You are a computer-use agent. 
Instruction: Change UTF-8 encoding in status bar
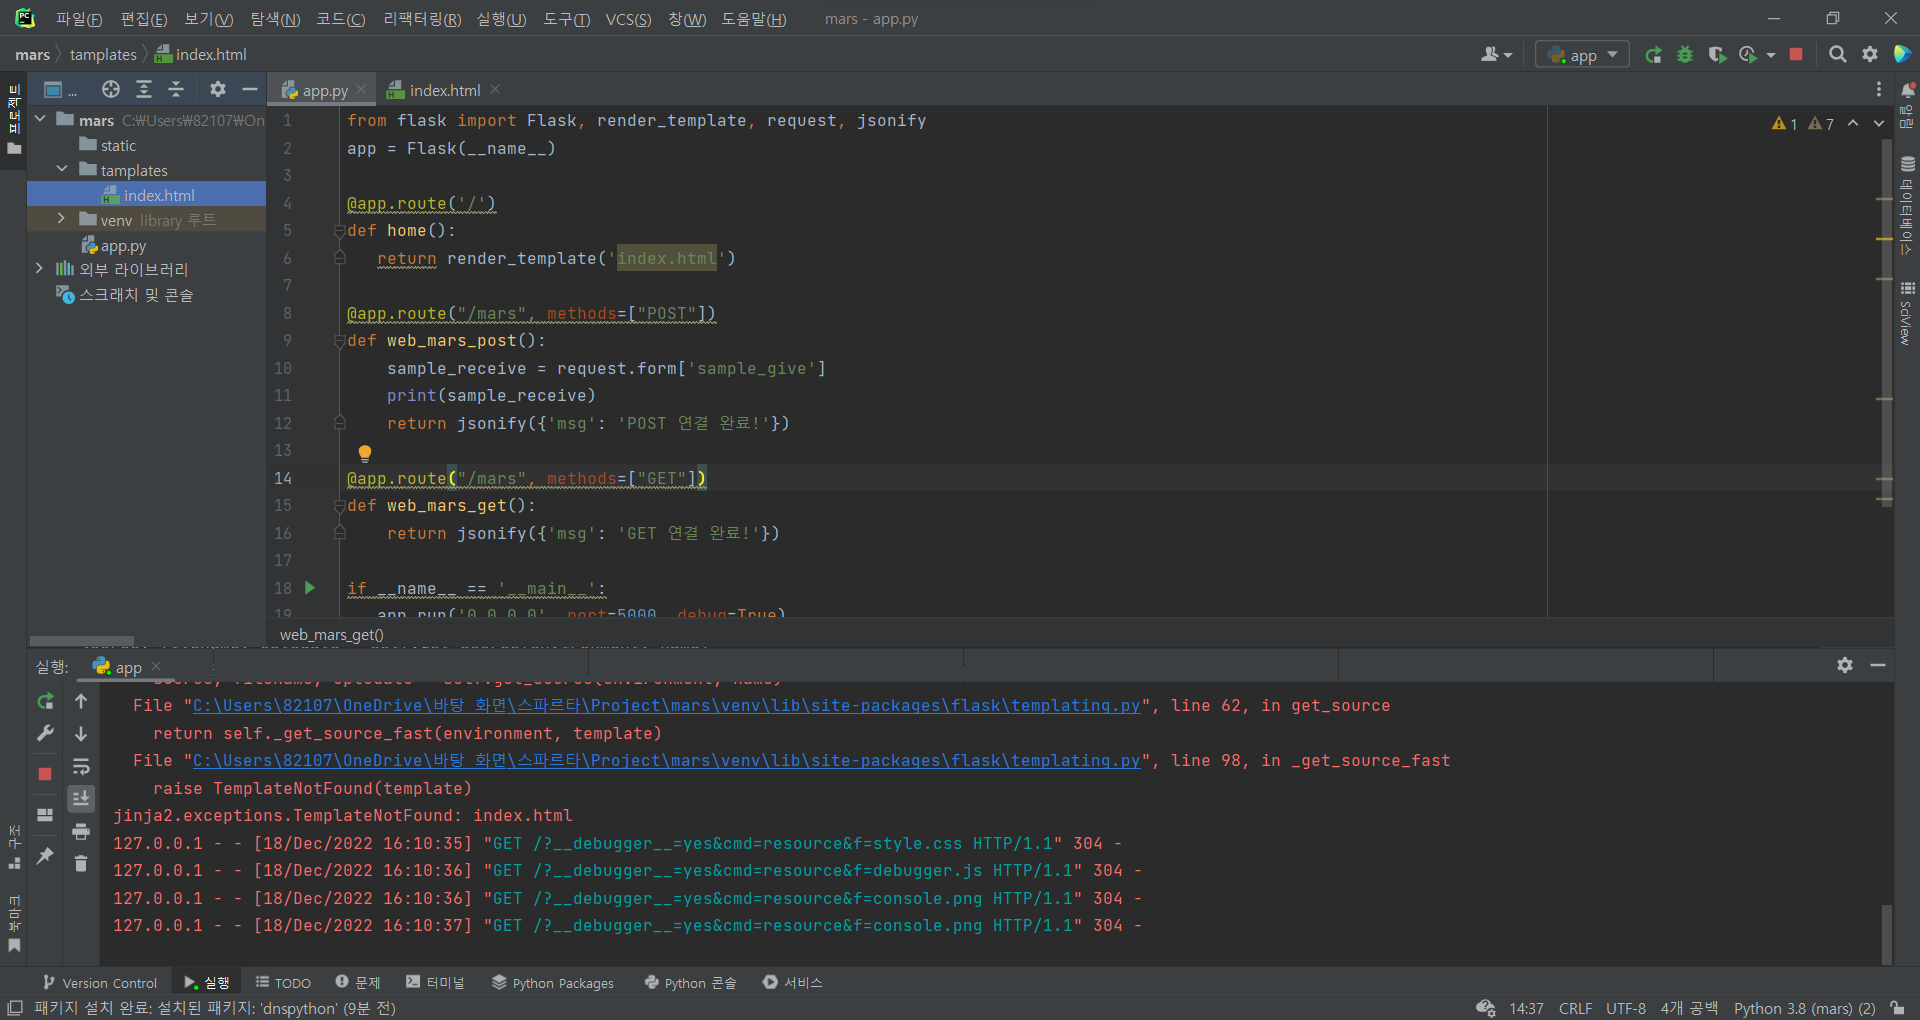[x=1626, y=1008]
